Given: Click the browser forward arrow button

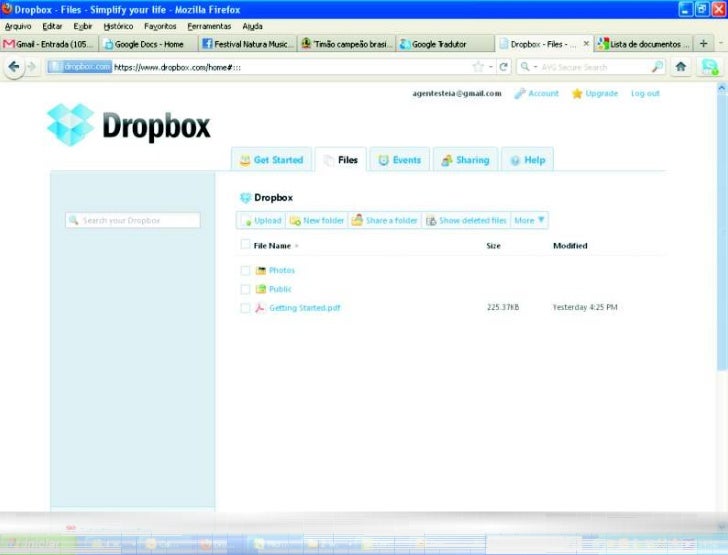Looking at the screenshot, I should (31, 67).
